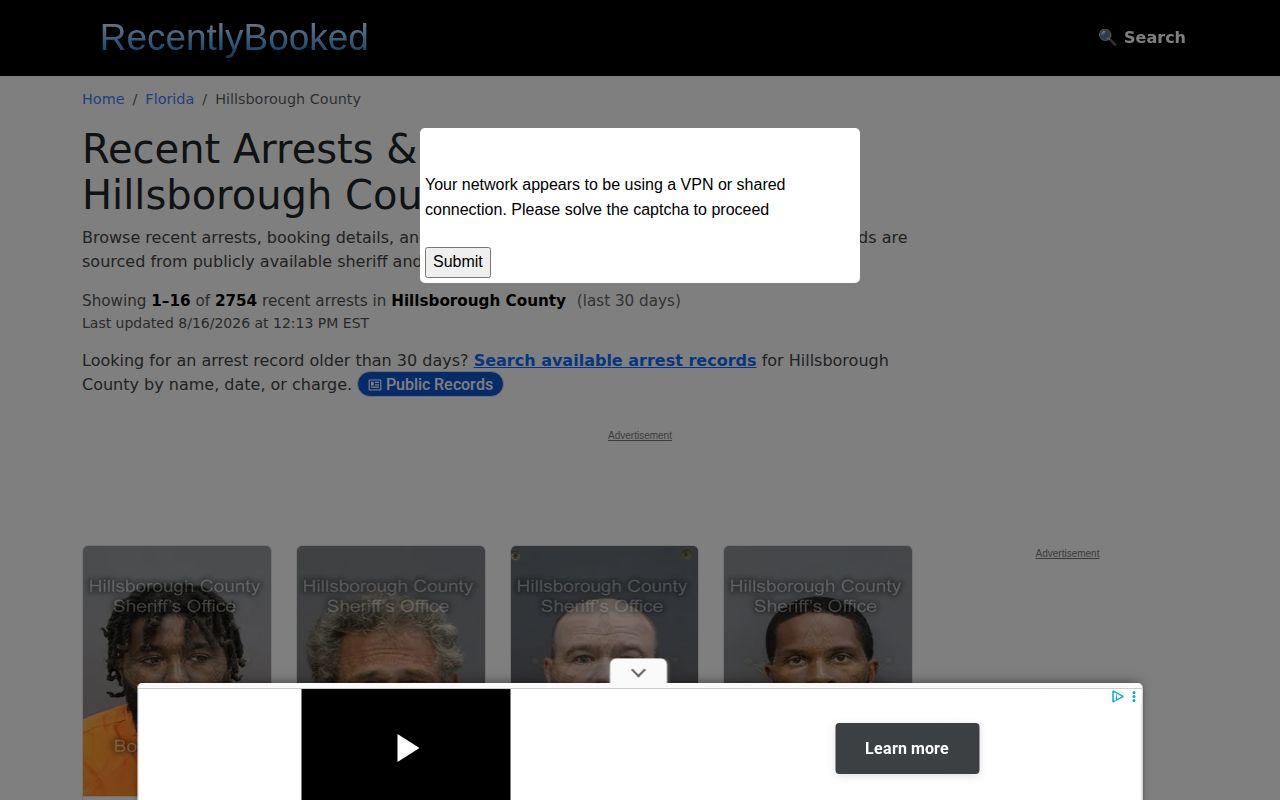Viewport: 1280px width, 800px height.
Task: Go to Home breadcrumb
Action: click(x=103, y=99)
